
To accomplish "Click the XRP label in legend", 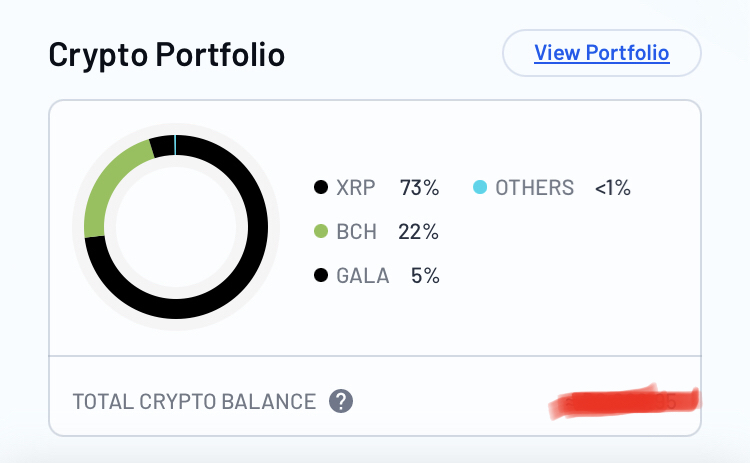I will (x=356, y=187).
